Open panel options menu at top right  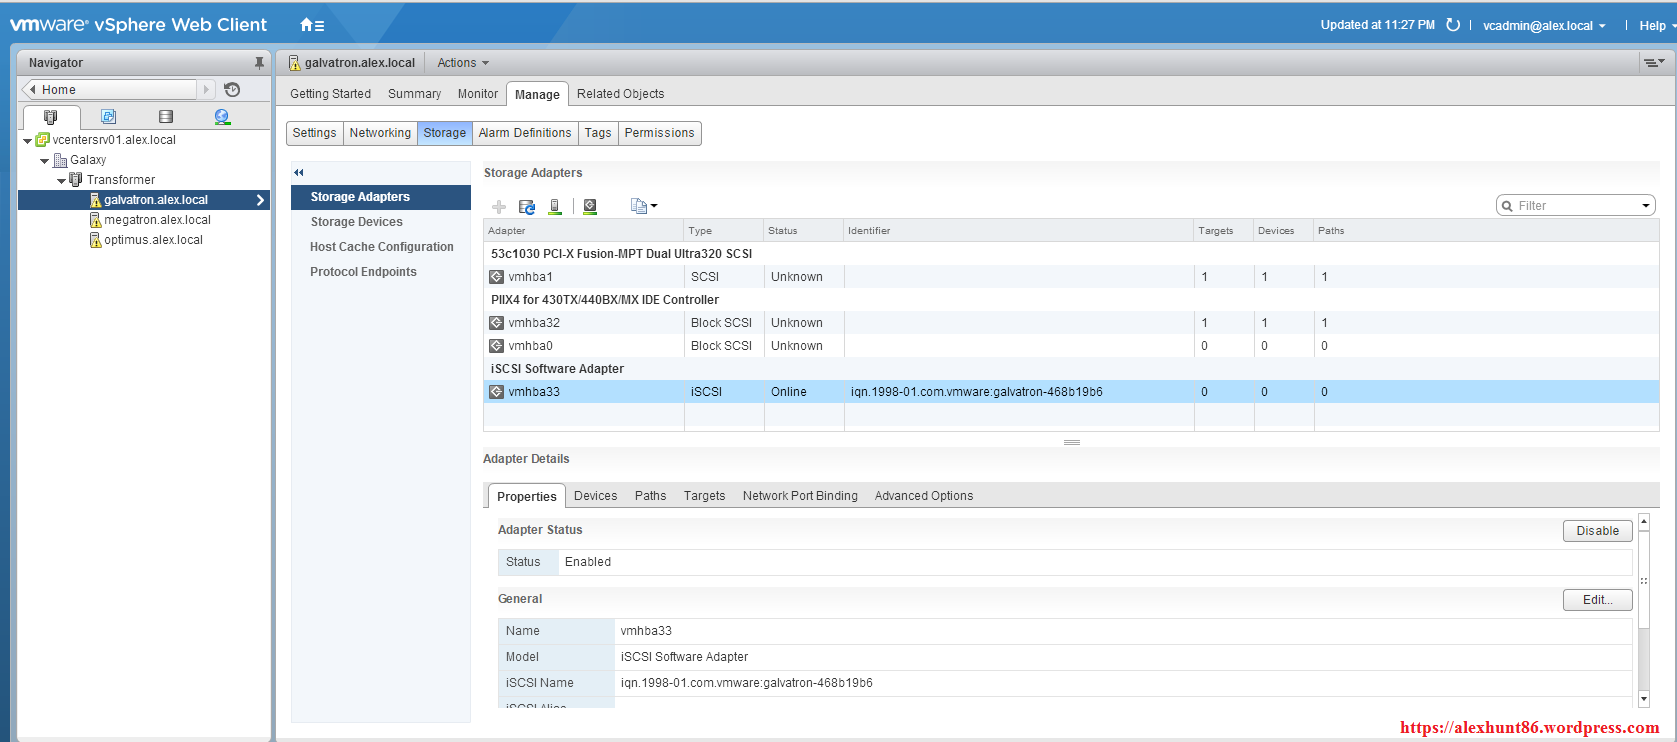click(x=1653, y=62)
